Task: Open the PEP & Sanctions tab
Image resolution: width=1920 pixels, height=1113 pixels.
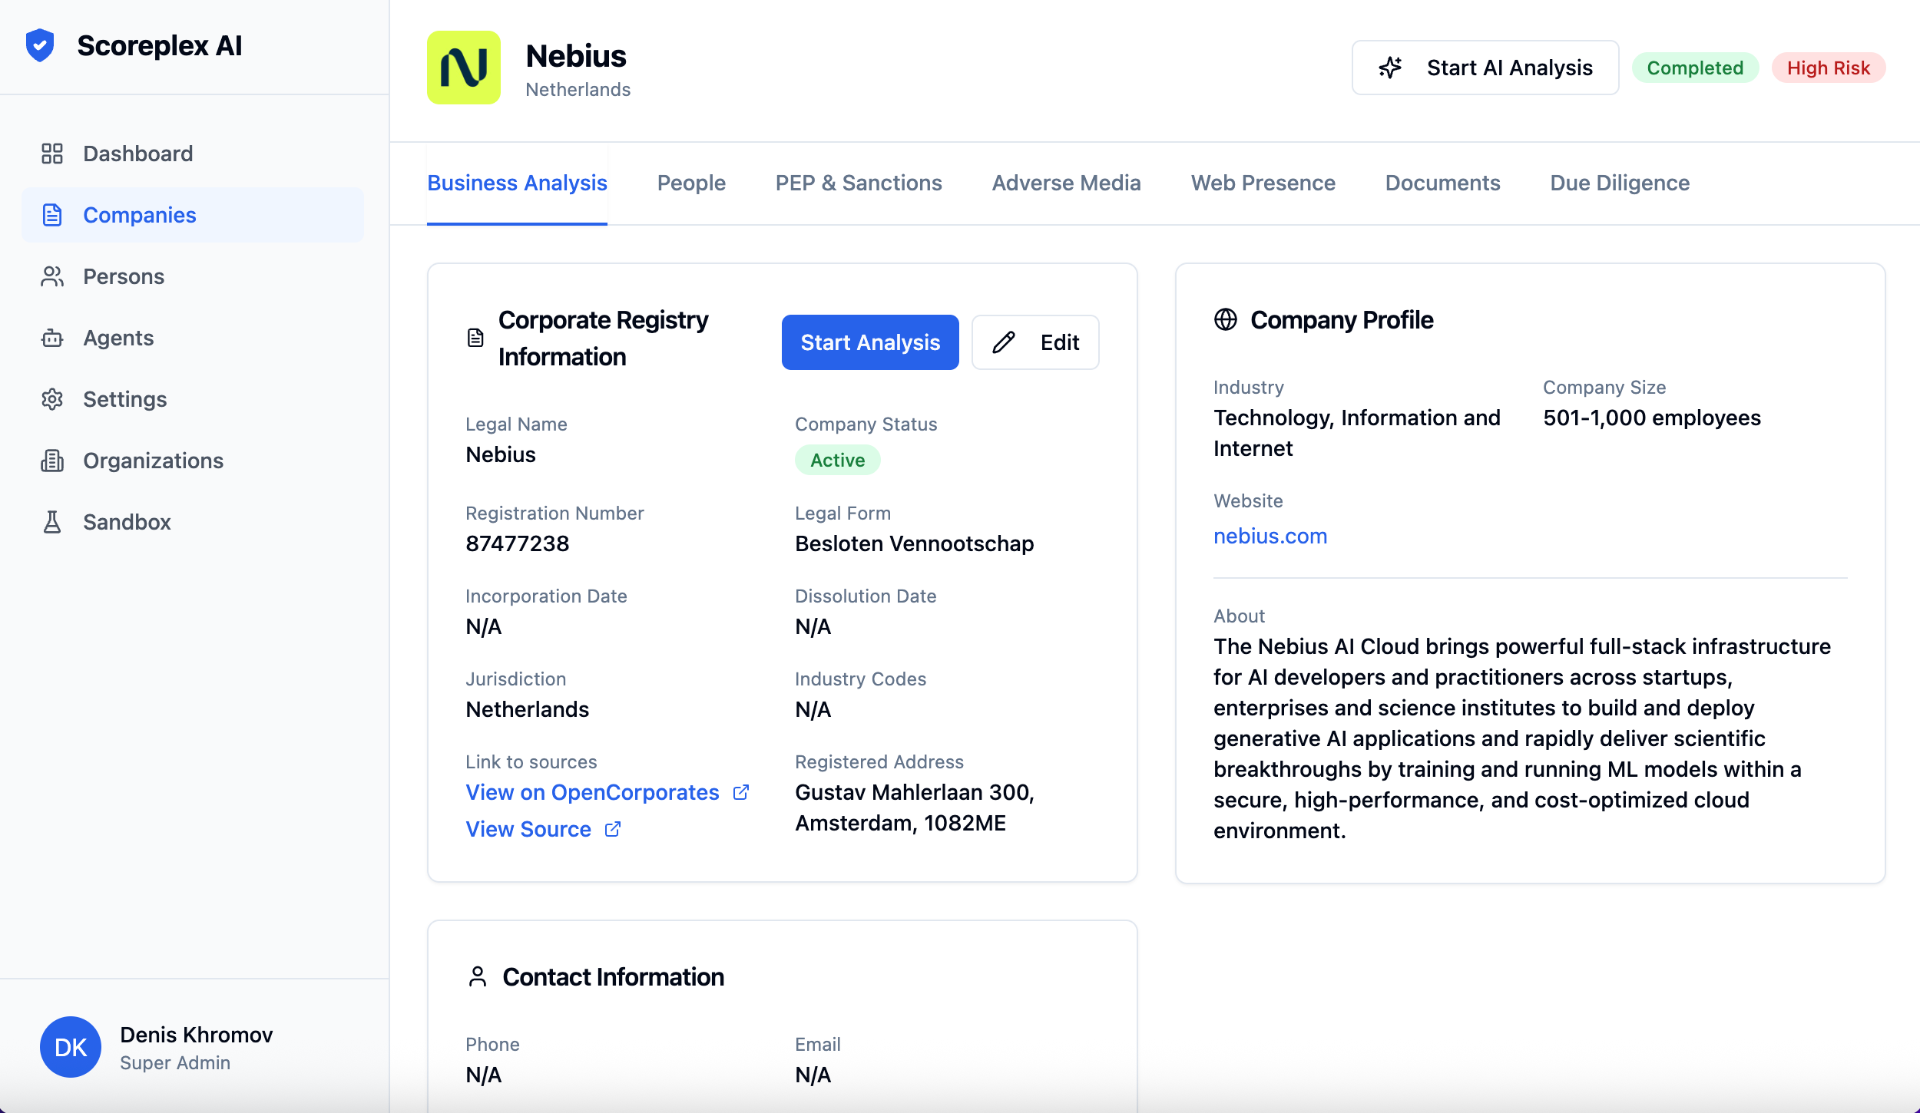Action: pyautogui.click(x=858, y=183)
